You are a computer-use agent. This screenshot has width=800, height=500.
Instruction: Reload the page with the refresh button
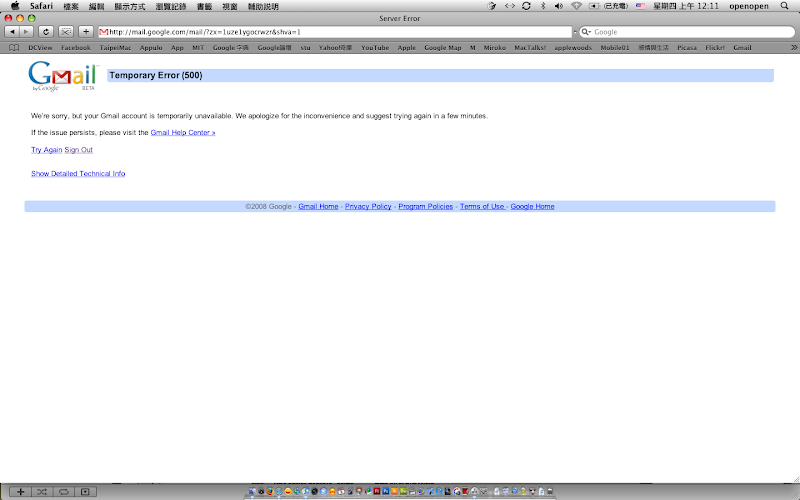coord(46,32)
